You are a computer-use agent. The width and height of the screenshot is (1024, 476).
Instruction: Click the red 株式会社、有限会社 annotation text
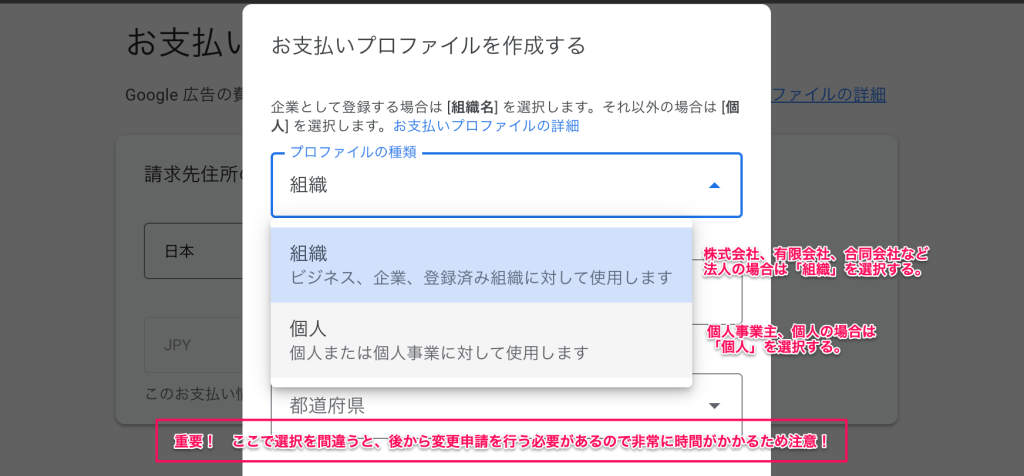pyautogui.click(x=815, y=261)
